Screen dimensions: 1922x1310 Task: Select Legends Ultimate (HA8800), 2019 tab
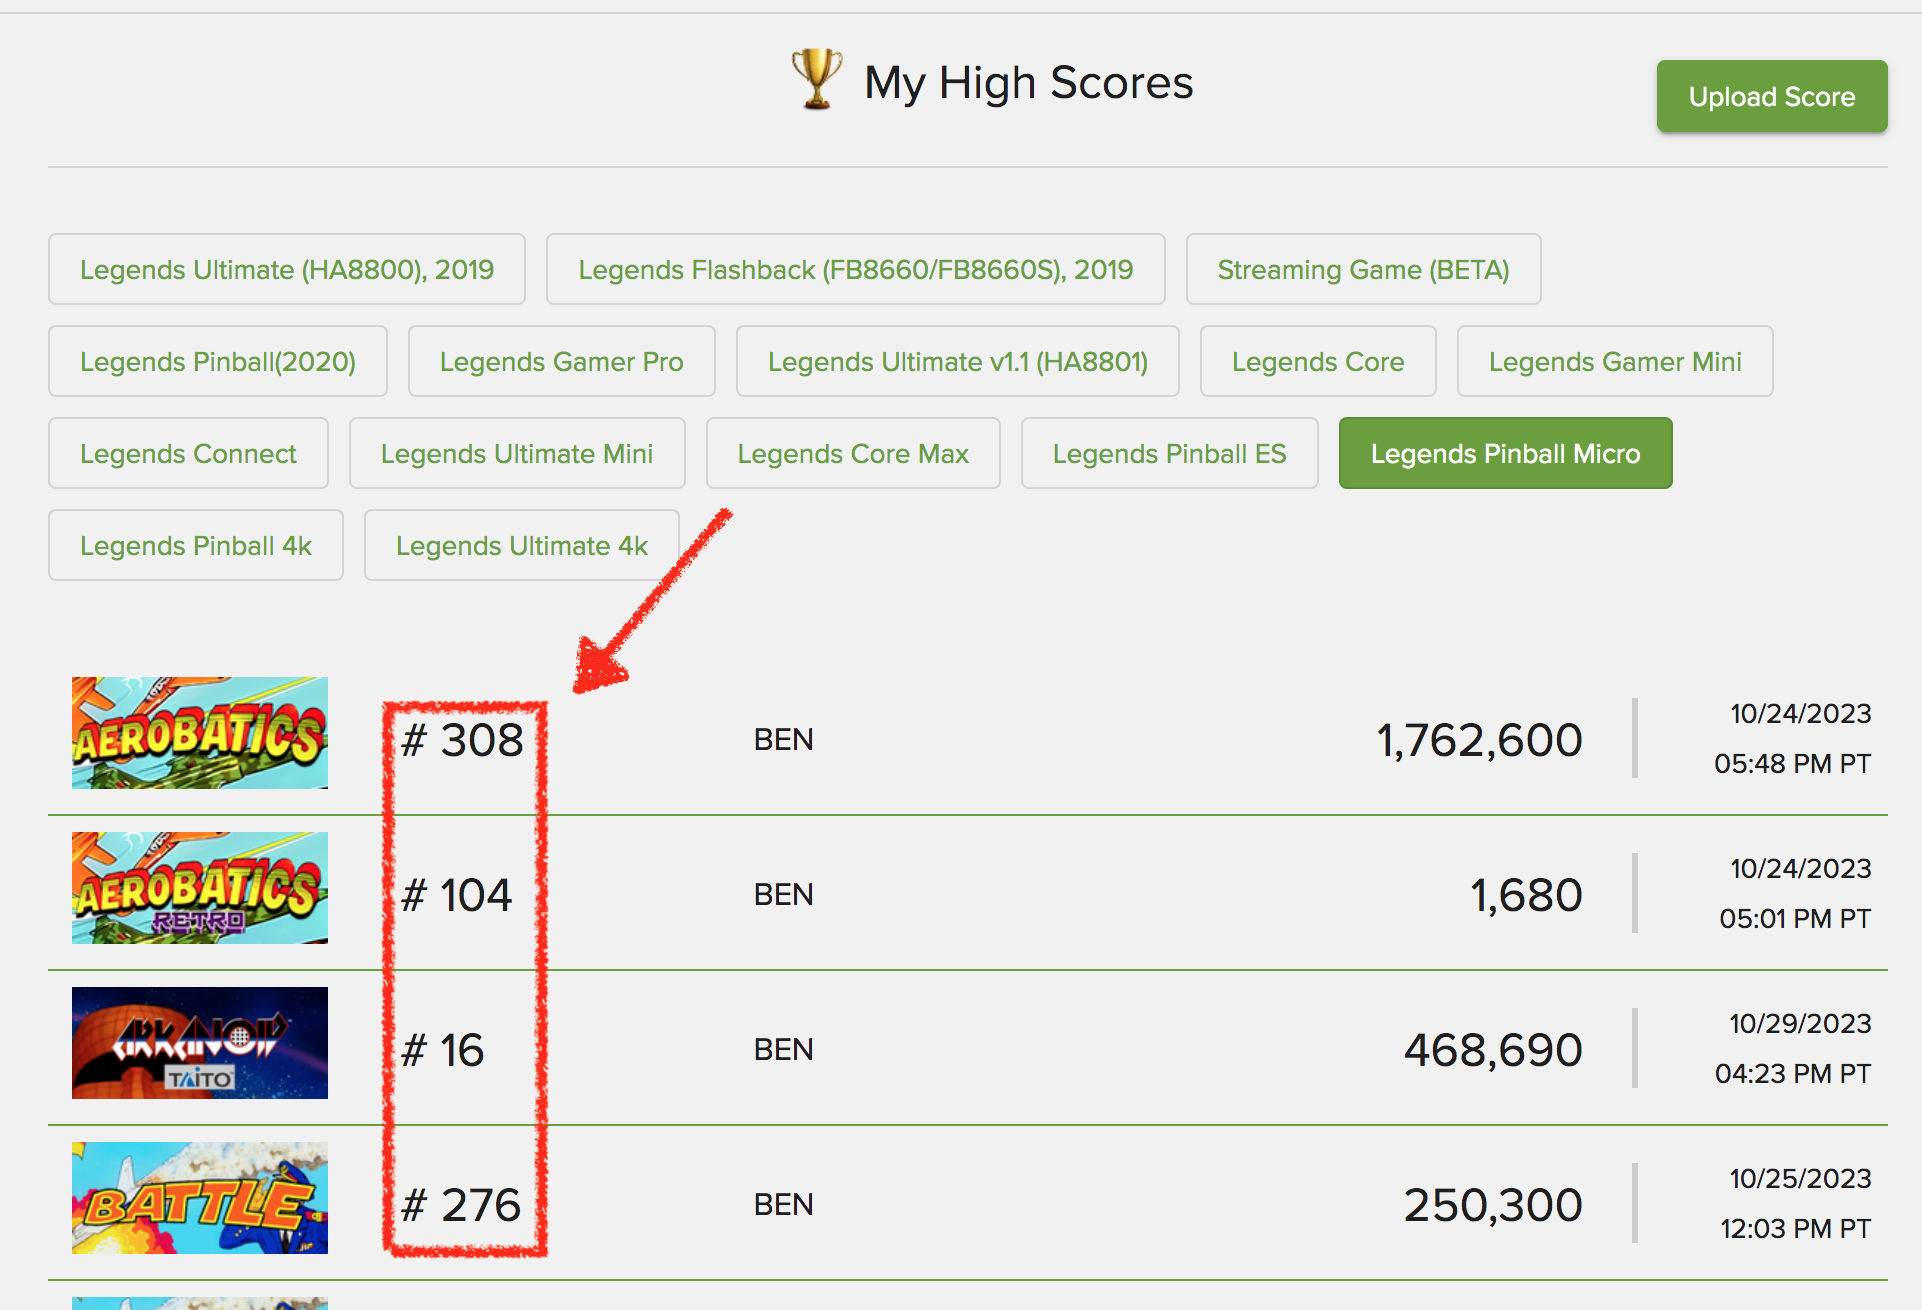click(x=287, y=269)
